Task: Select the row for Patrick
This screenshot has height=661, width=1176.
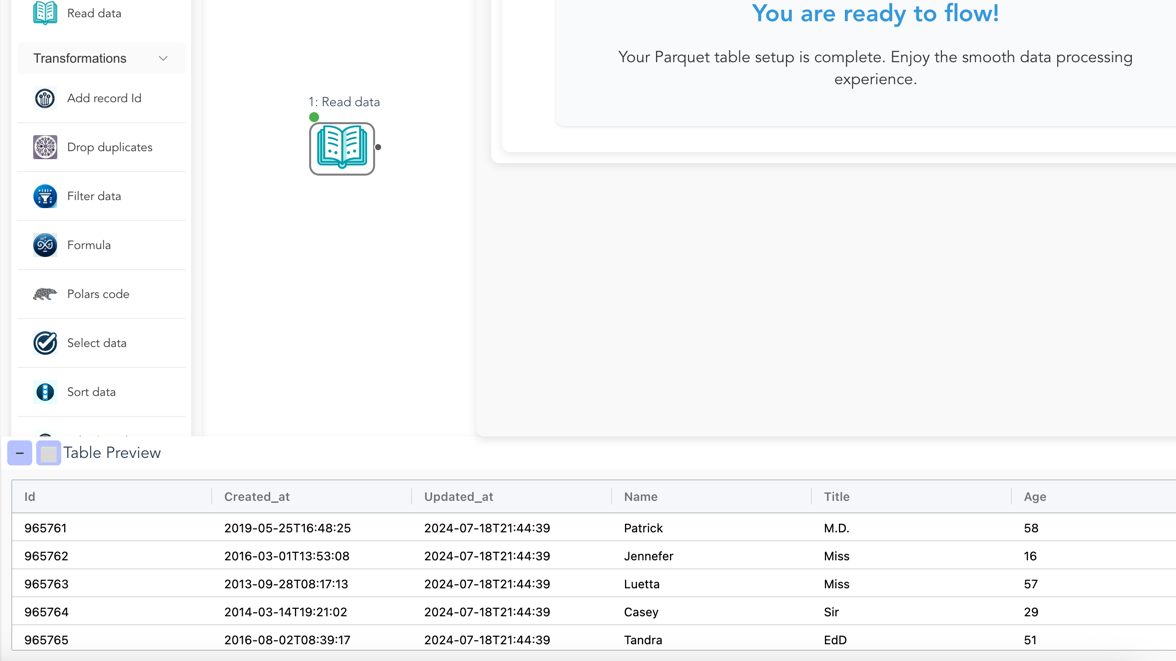Action: point(400,528)
